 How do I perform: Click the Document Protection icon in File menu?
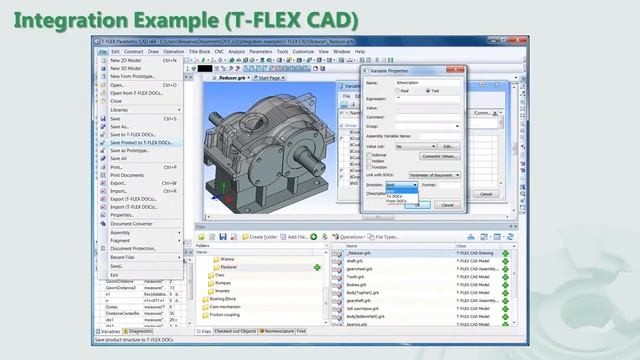[103, 248]
